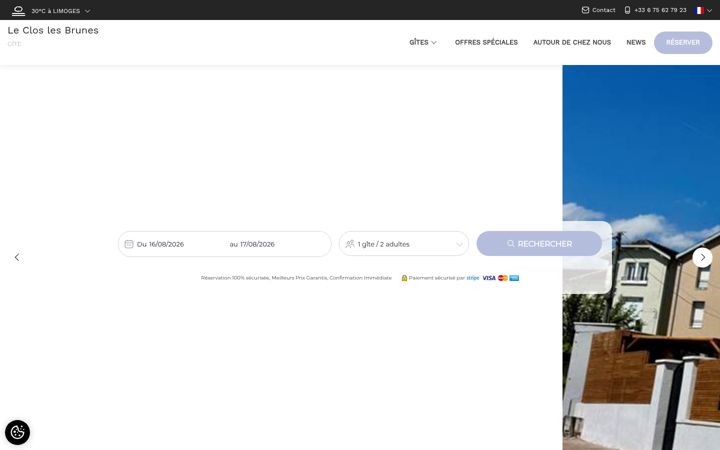Click the Visa card logo
The image size is (720, 450).
click(x=489, y=278)
